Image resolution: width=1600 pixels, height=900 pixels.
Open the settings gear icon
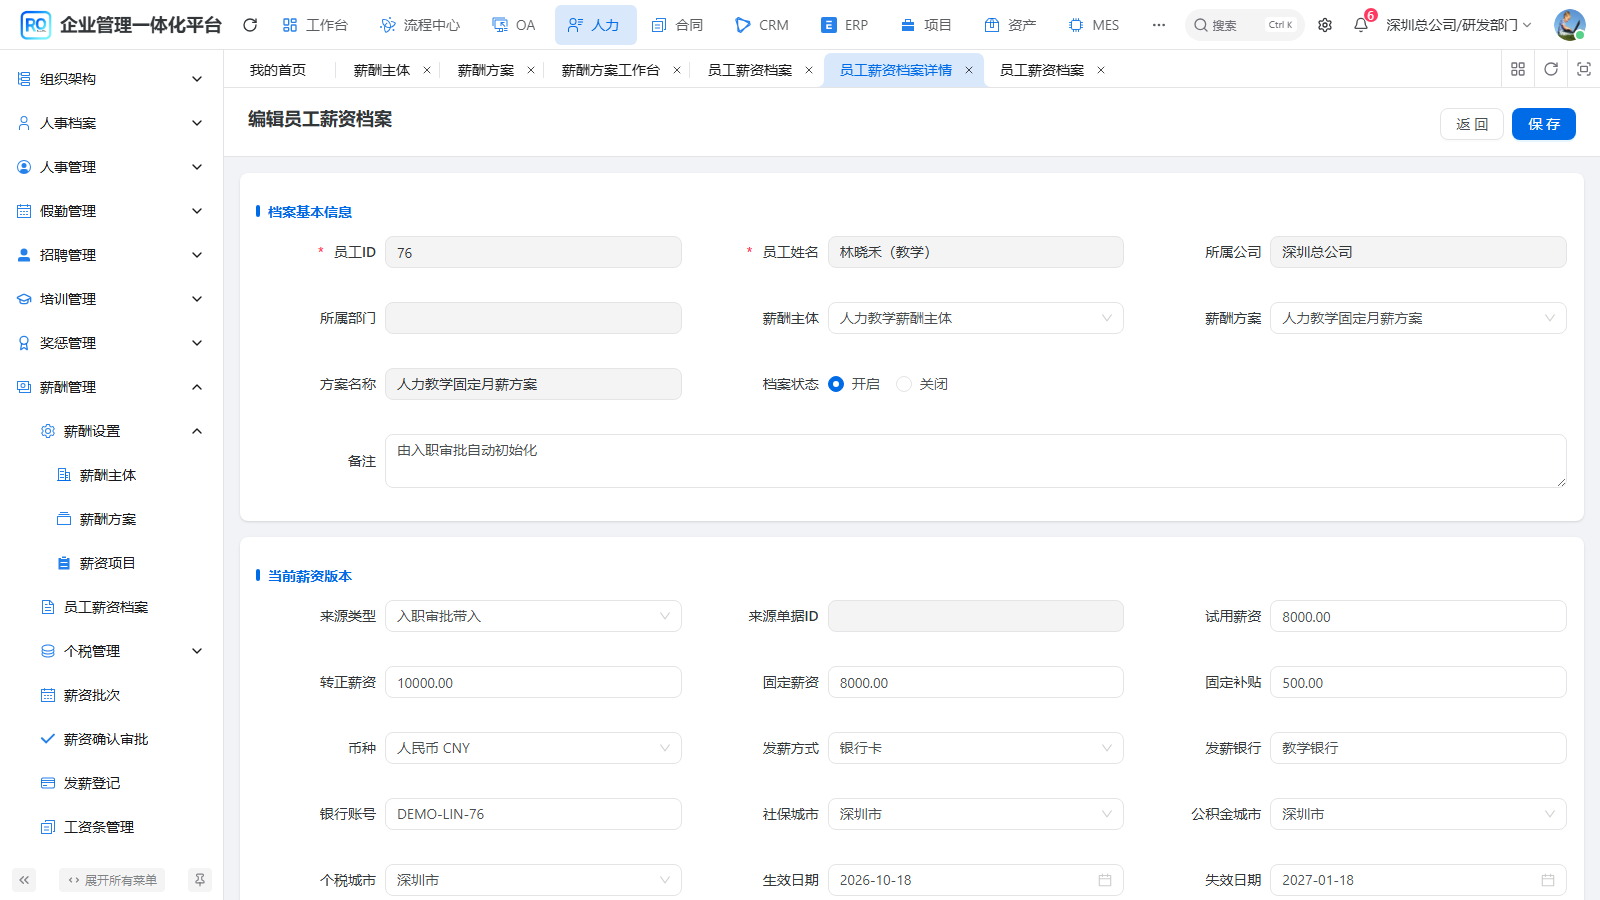pyautogui.click(x=1325, y=25)
